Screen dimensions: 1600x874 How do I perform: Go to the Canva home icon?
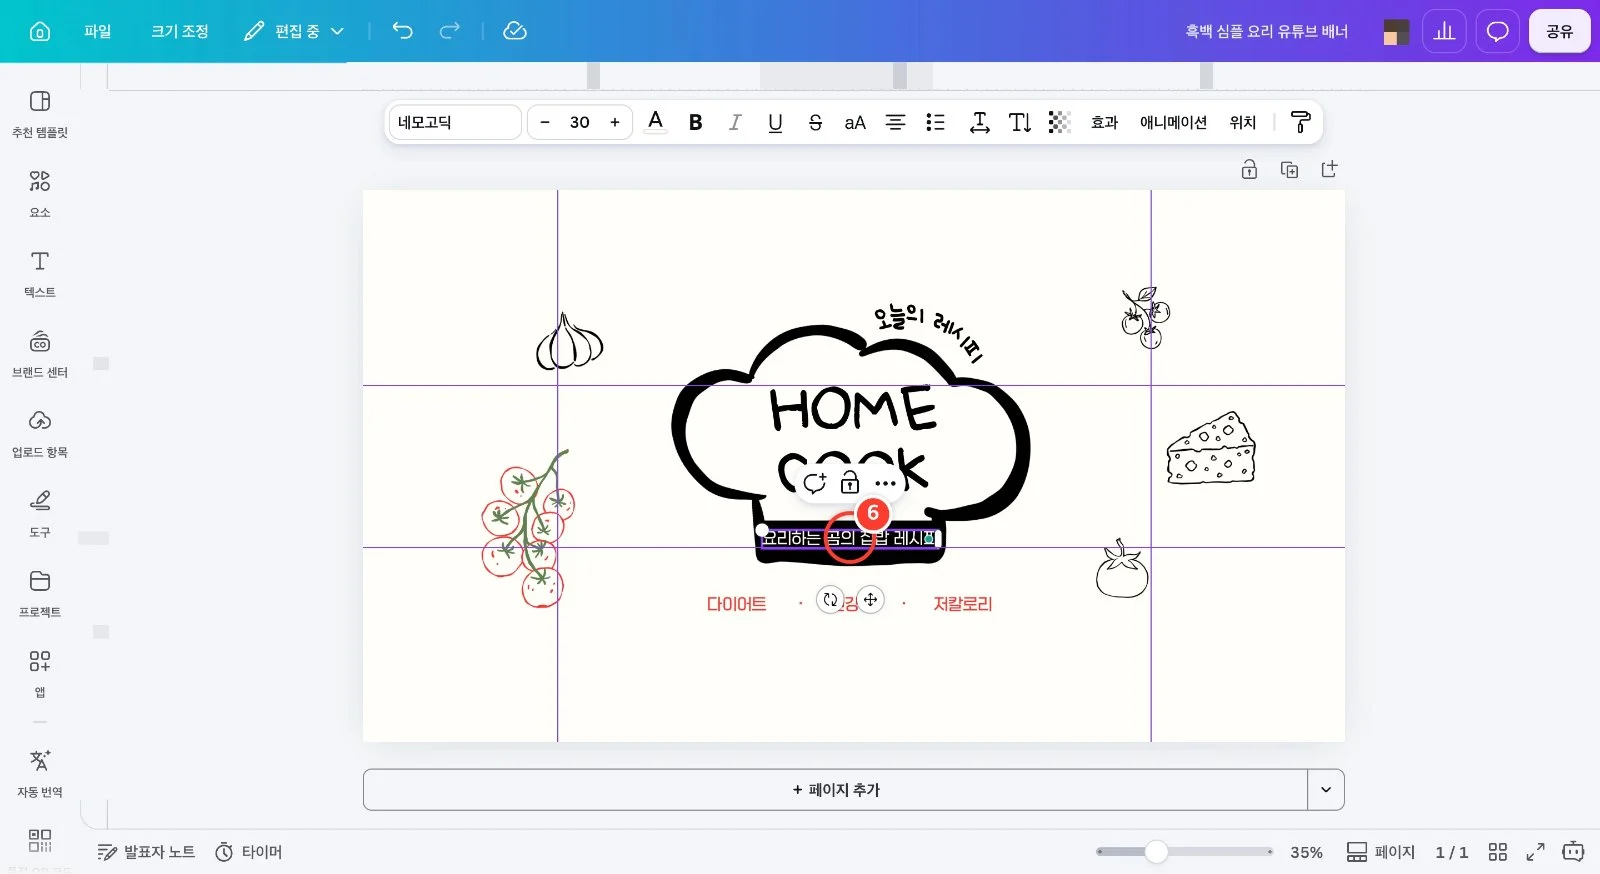coord(40,31)
